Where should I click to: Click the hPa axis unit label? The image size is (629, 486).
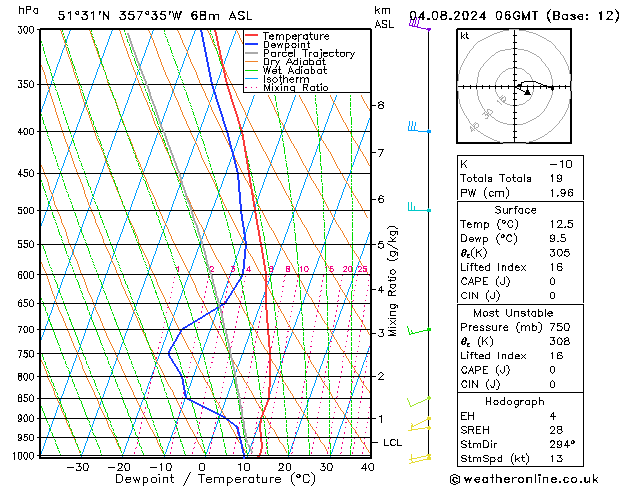tap(28, 10)
